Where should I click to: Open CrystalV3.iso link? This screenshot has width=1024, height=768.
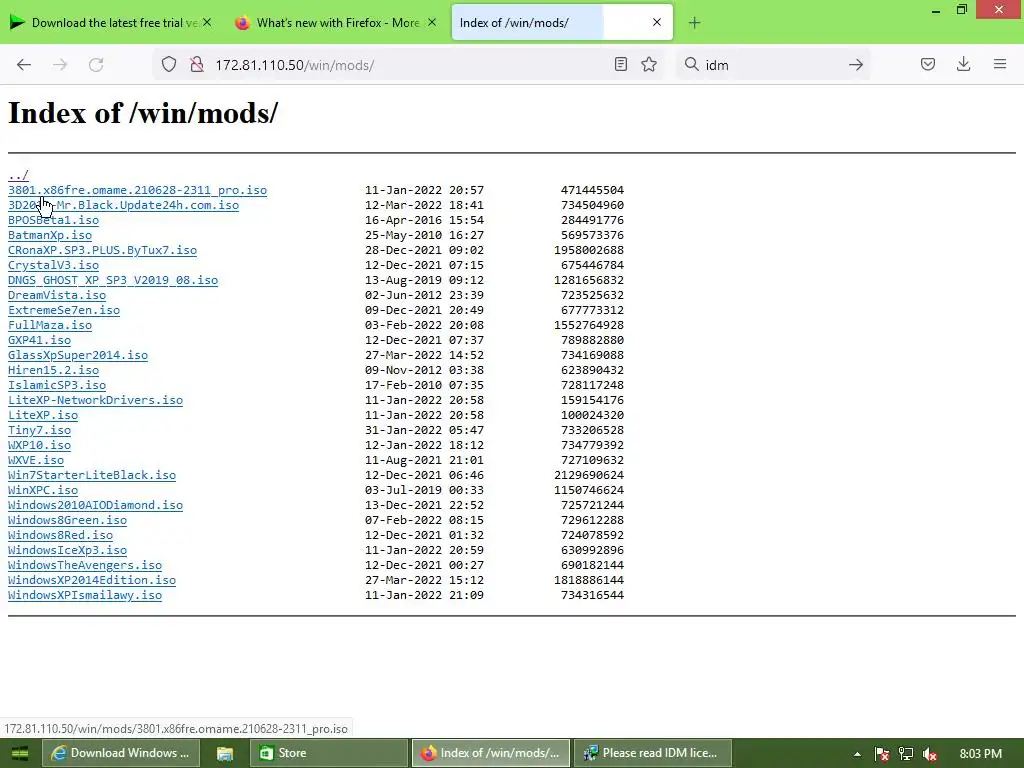tap(54, 265)
